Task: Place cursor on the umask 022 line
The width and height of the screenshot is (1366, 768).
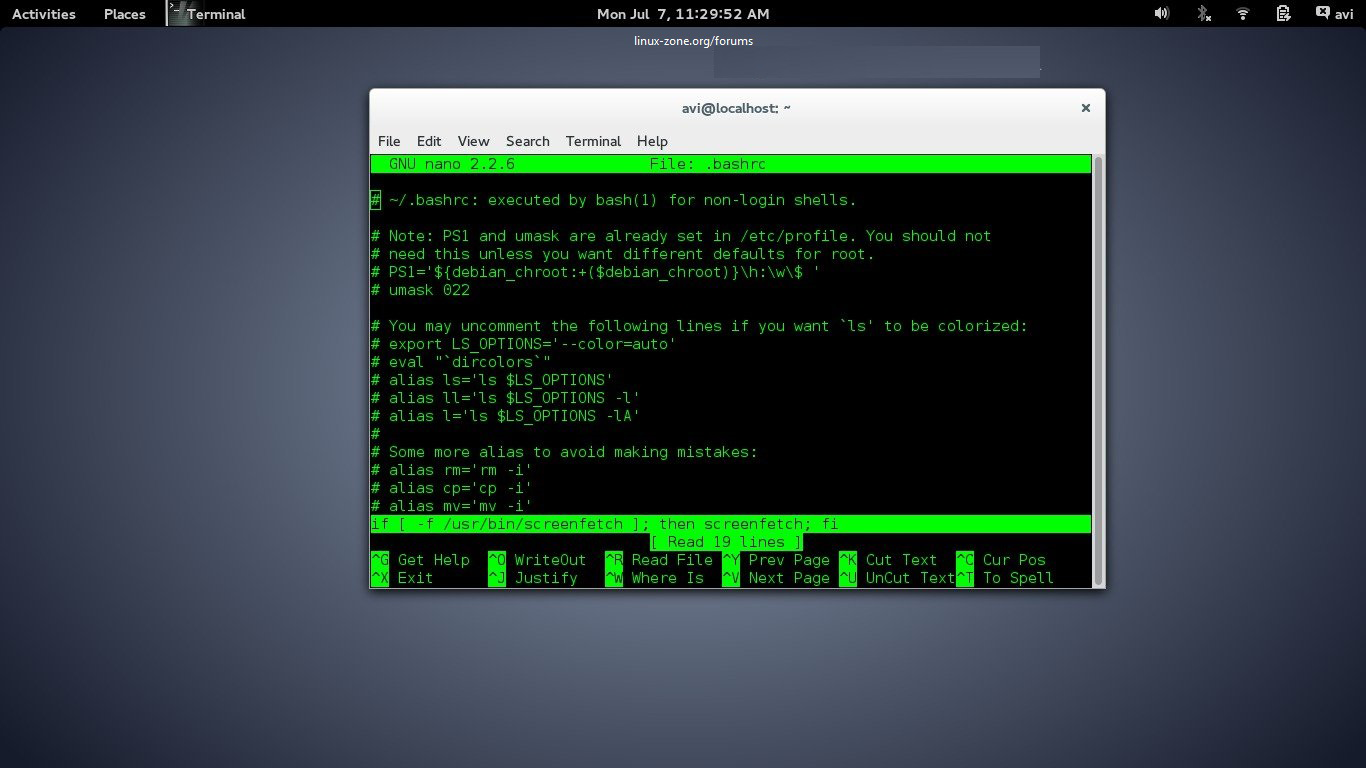Action: pos(430,290)
